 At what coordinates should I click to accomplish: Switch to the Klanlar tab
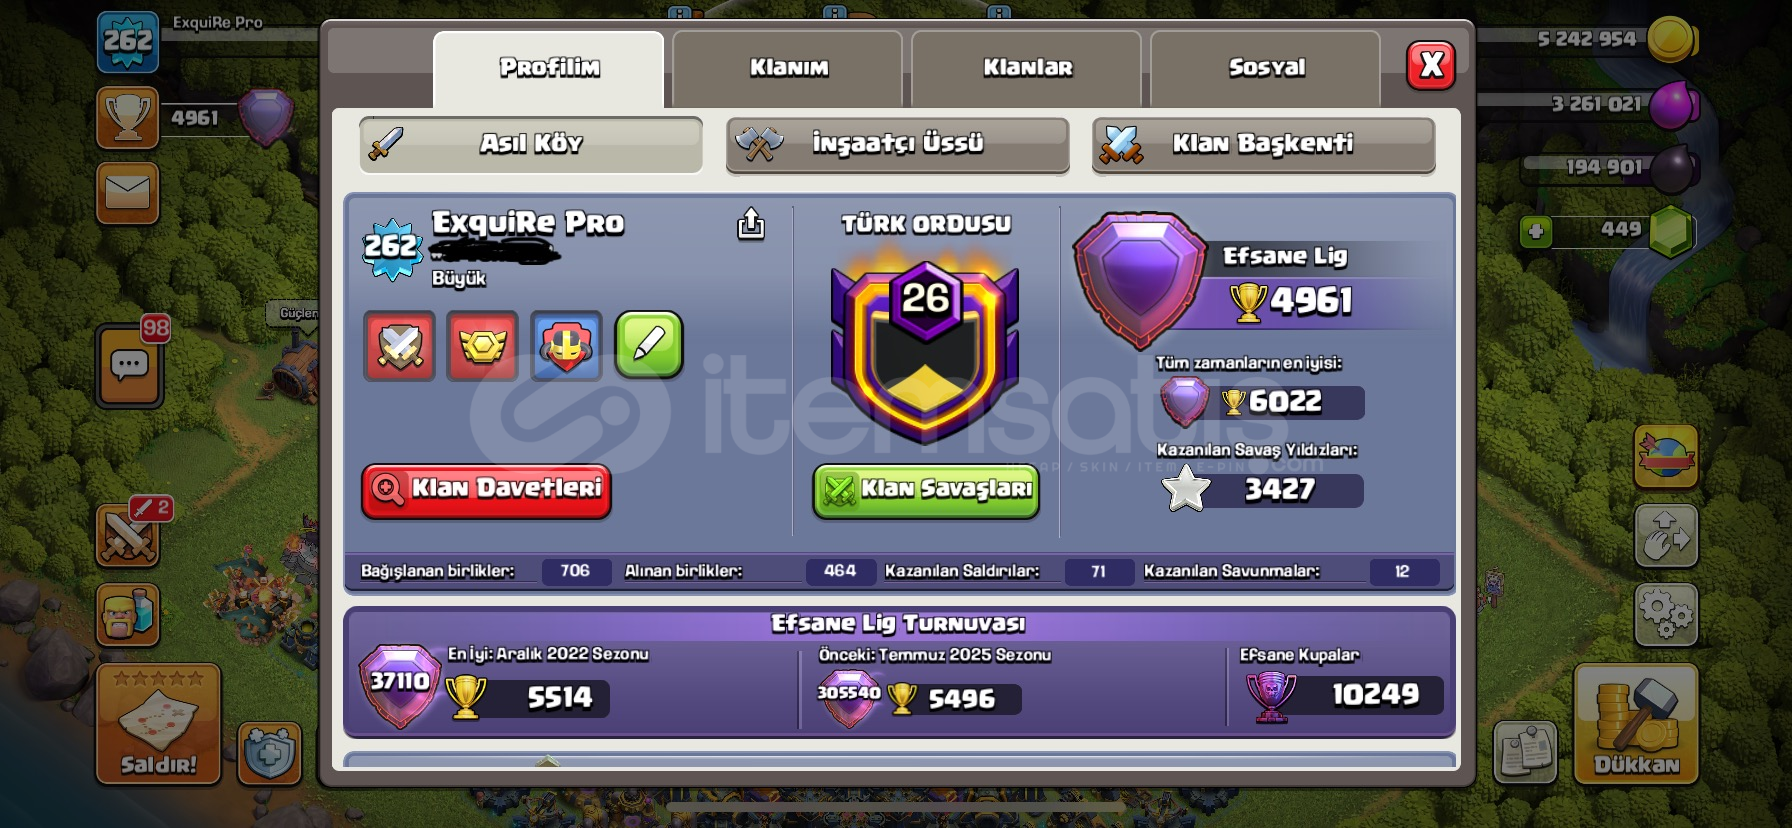(x=1027, y=68)
